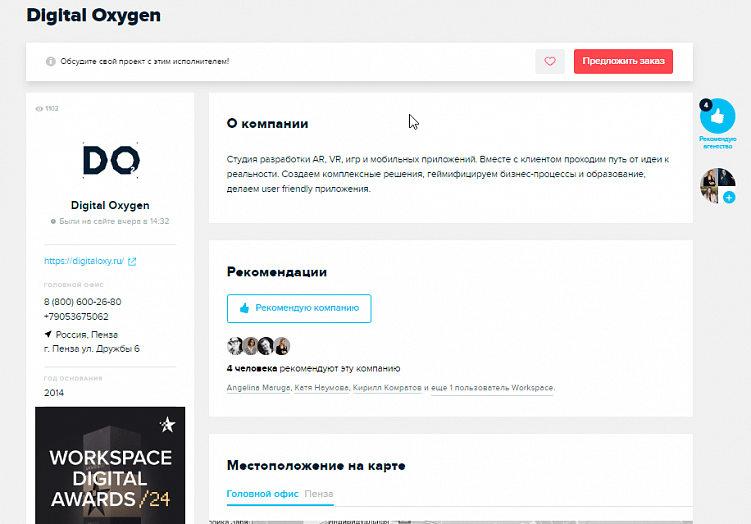Click the last recommender avatar in the row
The width and height of the screenshot is (751, 524).
point(283,346)
